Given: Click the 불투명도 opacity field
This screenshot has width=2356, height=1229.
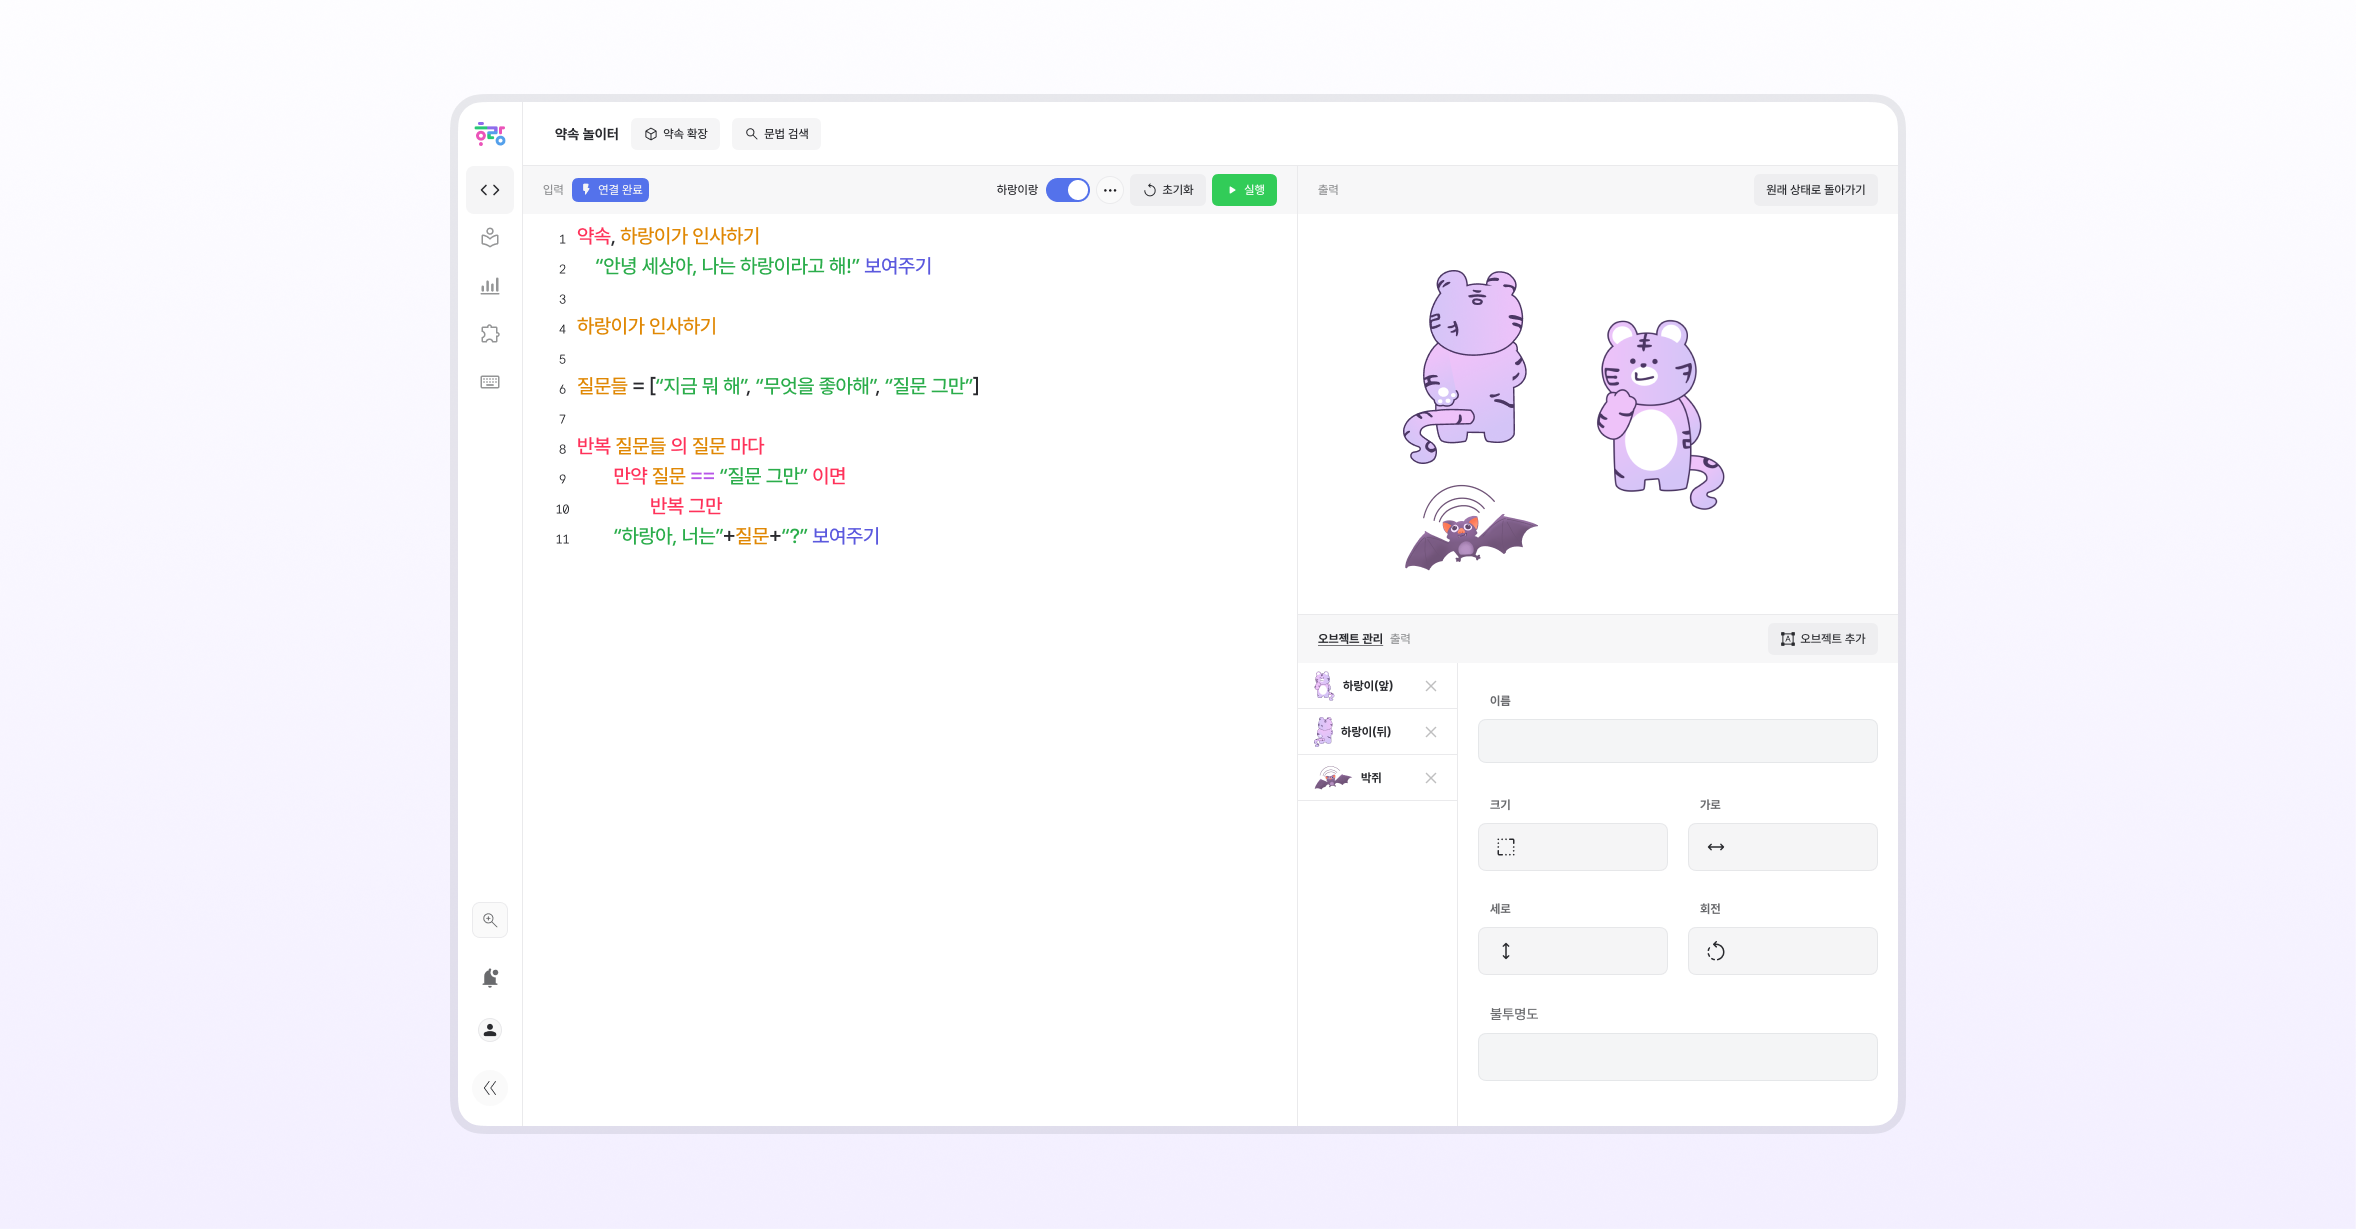Looking at the screenshot, I should point(1677,1057).
